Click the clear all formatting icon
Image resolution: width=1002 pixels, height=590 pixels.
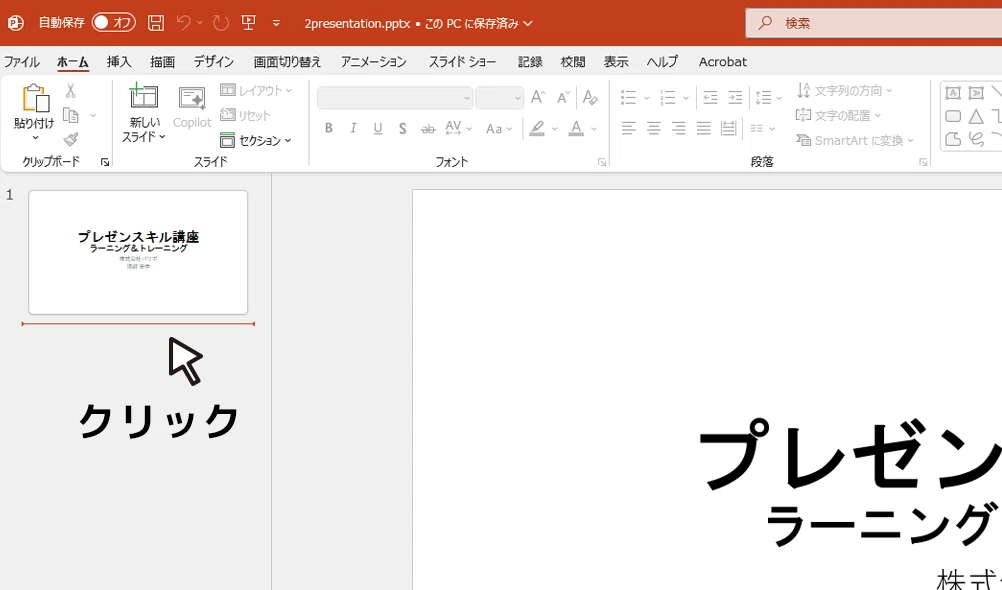tap(590, 97)
